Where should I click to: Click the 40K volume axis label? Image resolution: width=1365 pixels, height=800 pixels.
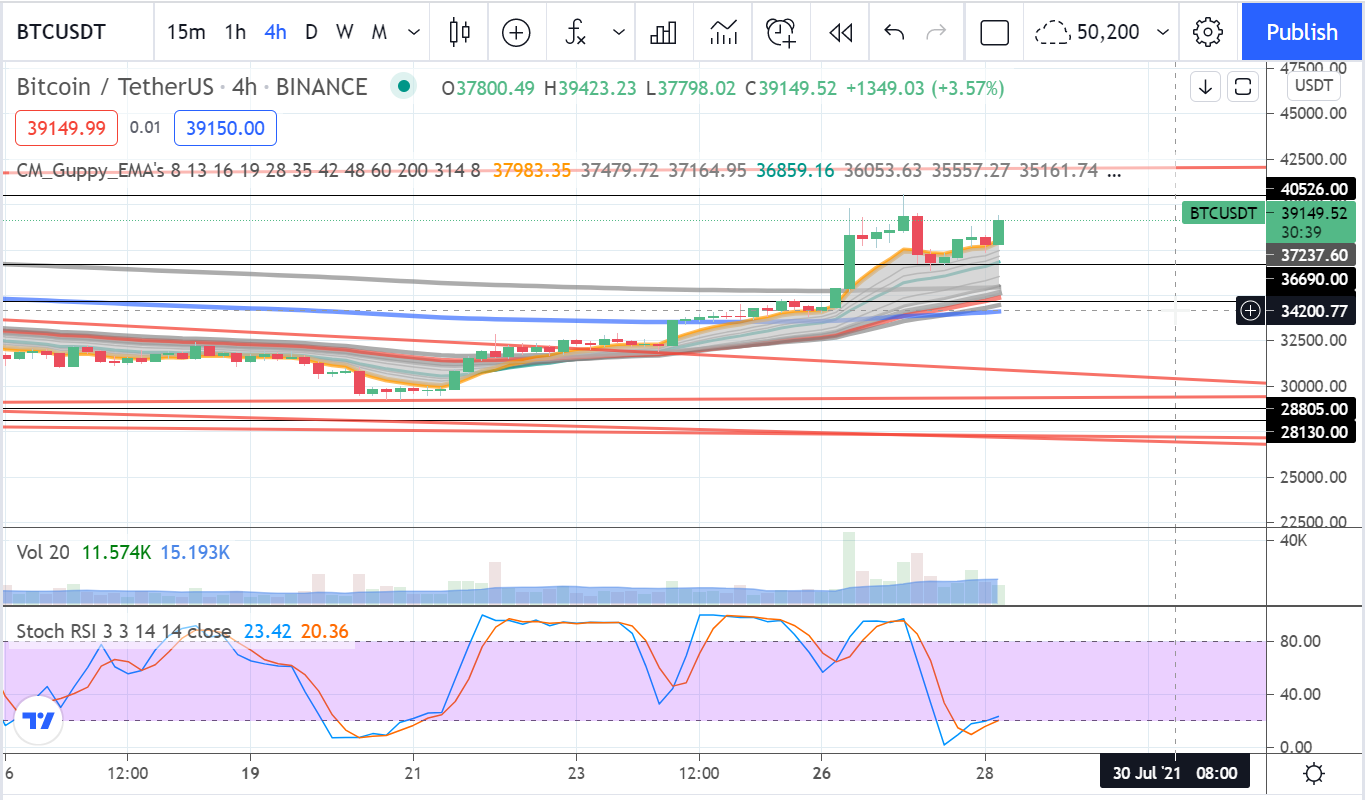pos(1294,541)
